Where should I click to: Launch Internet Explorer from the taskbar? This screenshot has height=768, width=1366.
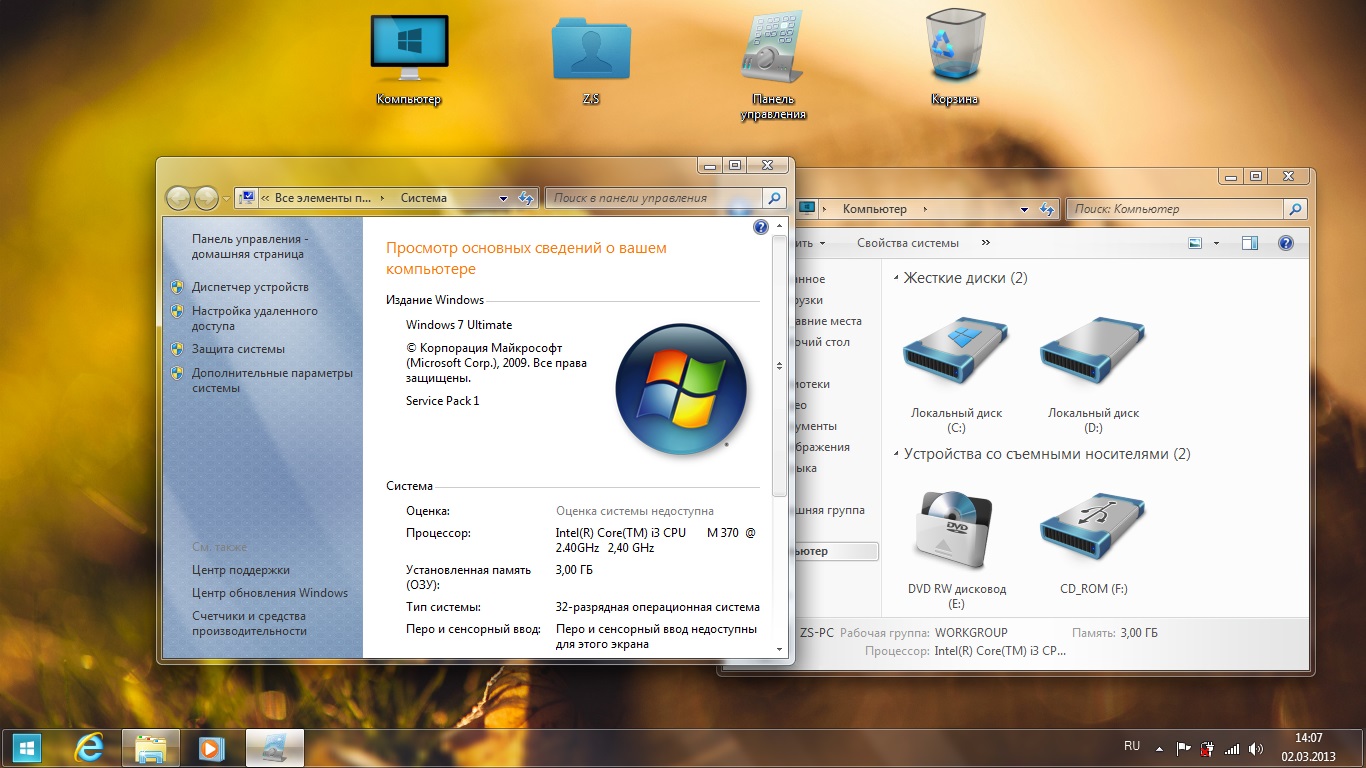[90, 748]
